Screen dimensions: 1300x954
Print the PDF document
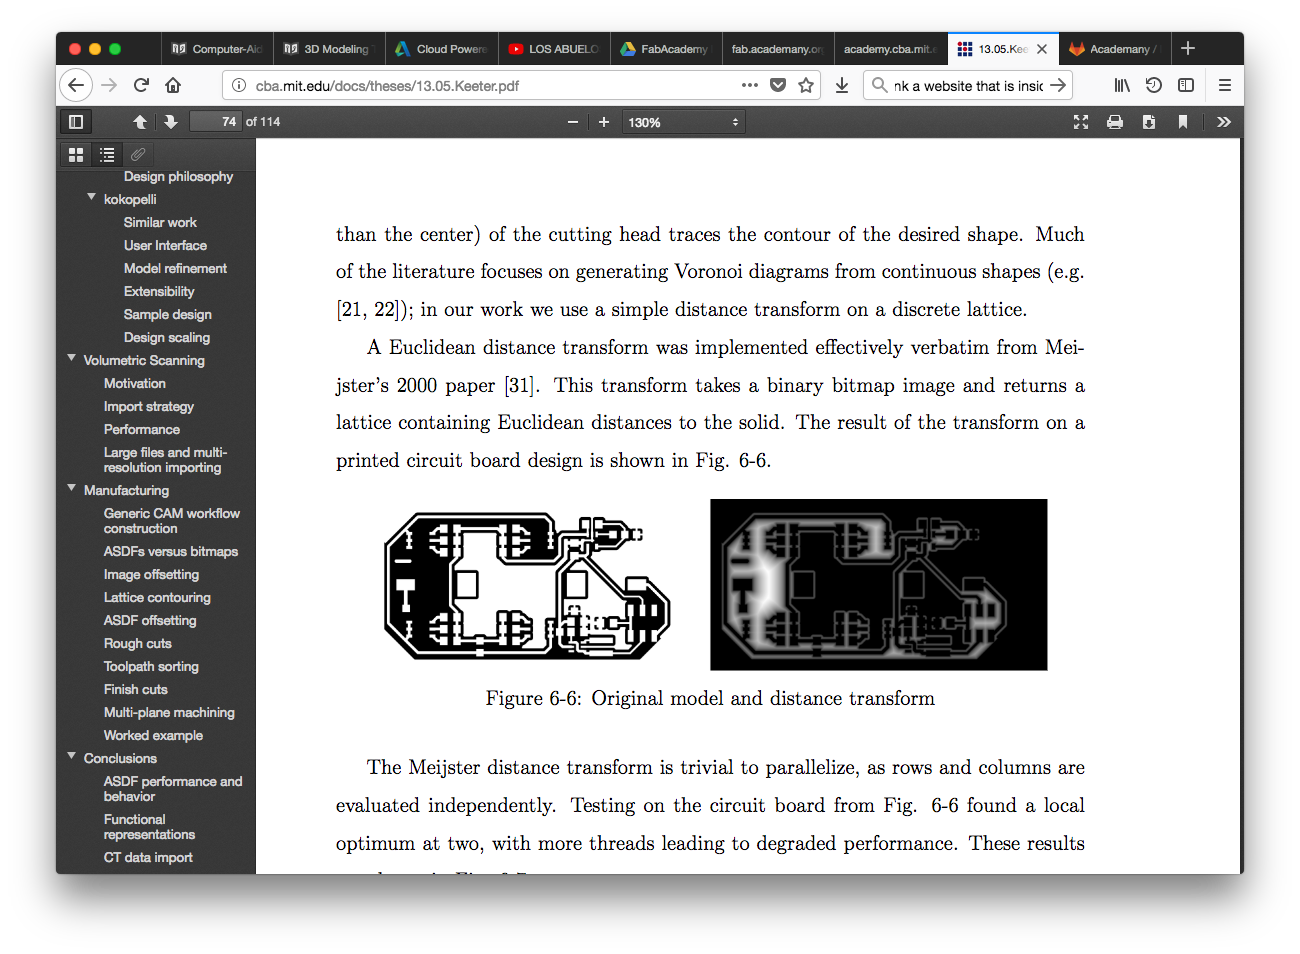[x=1115, y=122]
